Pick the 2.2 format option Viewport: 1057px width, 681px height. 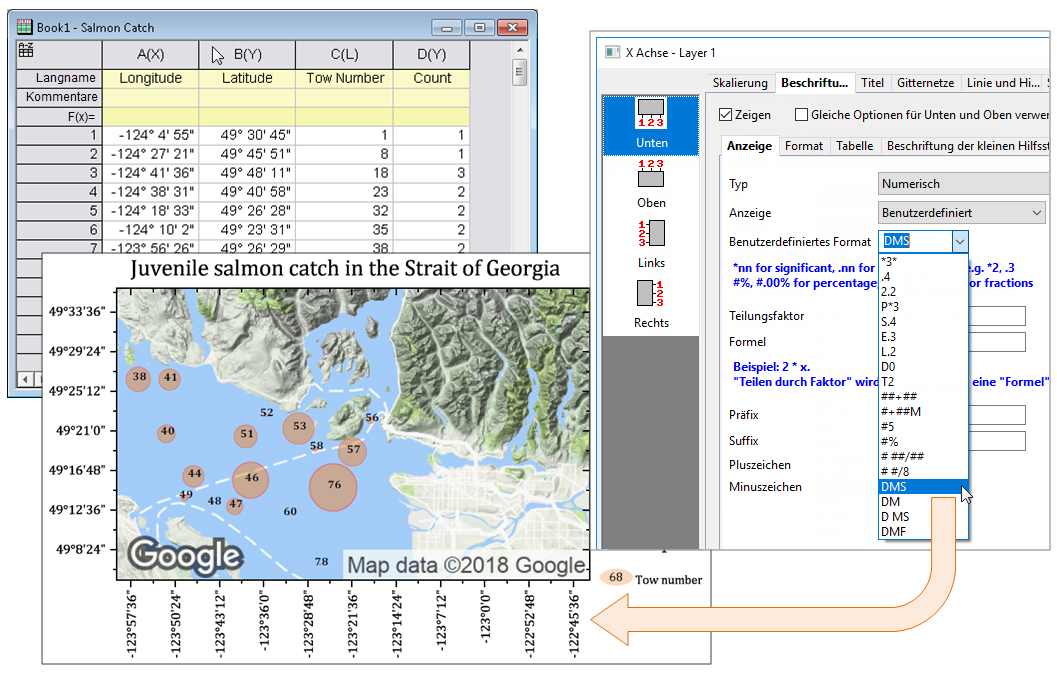pos(923,291)
